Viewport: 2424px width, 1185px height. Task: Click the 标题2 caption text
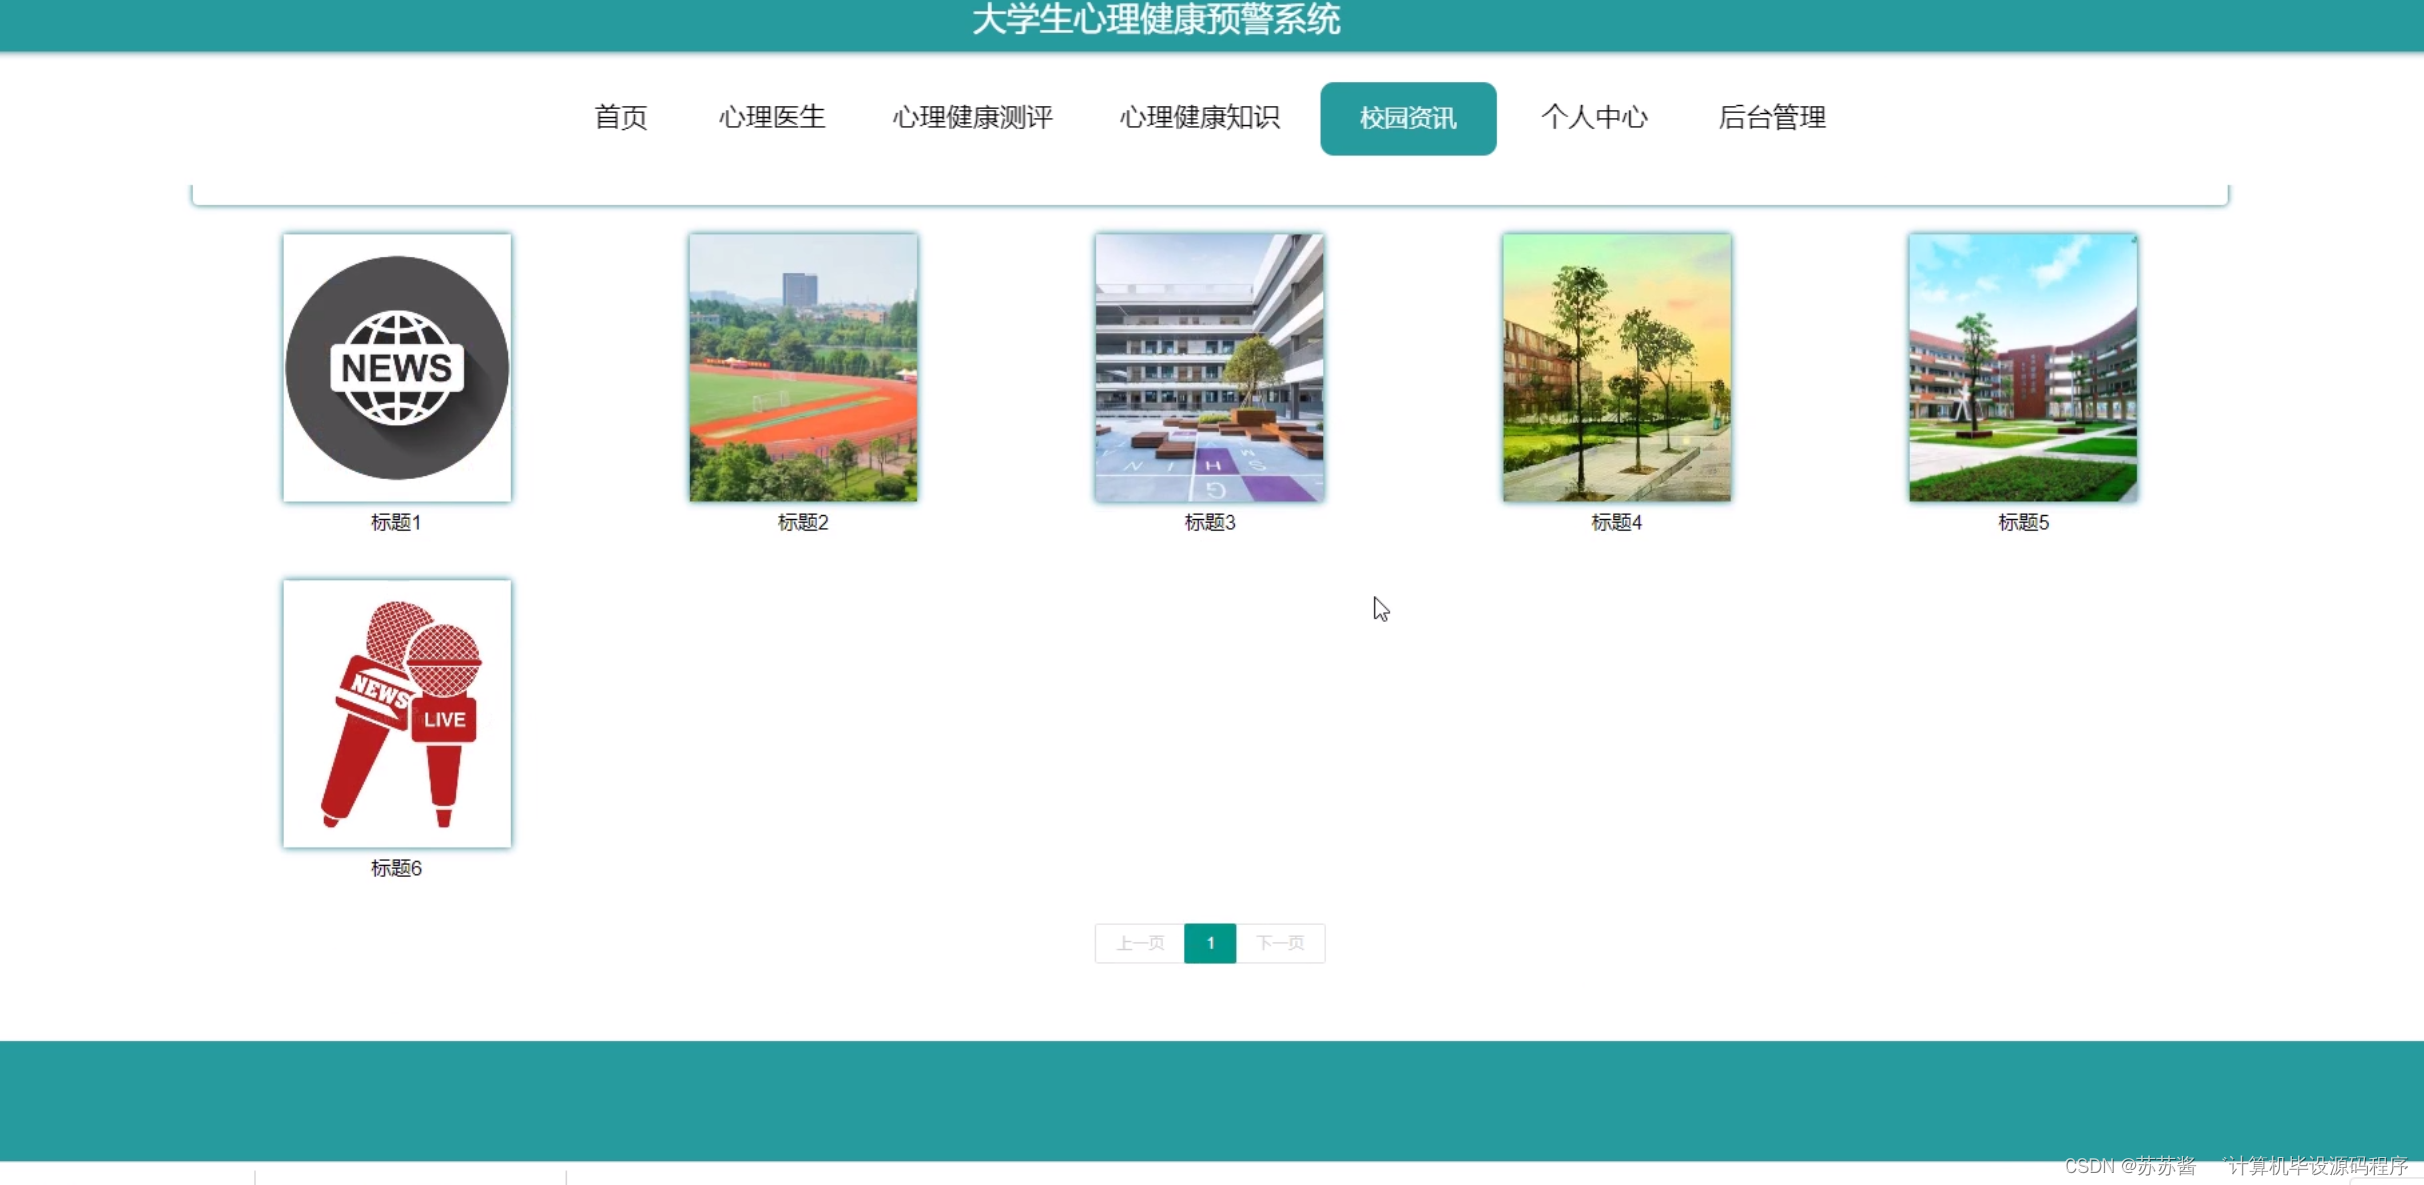[x=803, y=522]
